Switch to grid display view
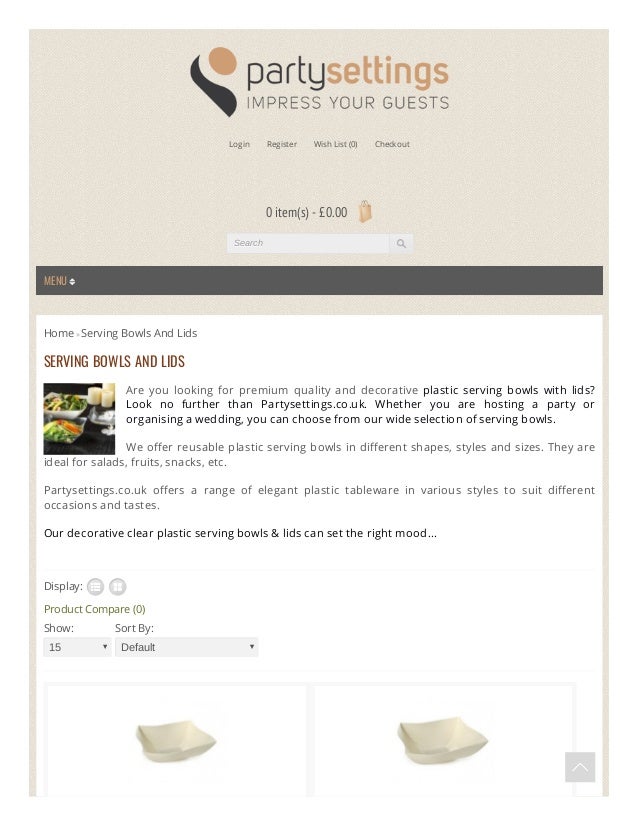 (x=117, y=586)
